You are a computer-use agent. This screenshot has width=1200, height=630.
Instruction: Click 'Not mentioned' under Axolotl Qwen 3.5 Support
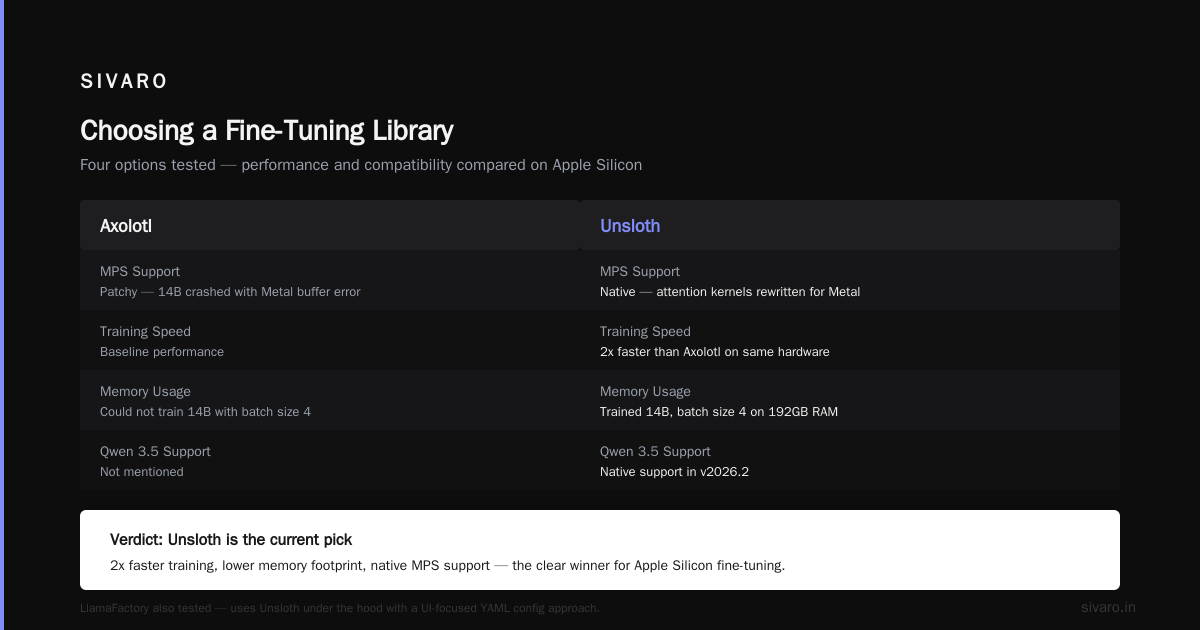(142, 472)
